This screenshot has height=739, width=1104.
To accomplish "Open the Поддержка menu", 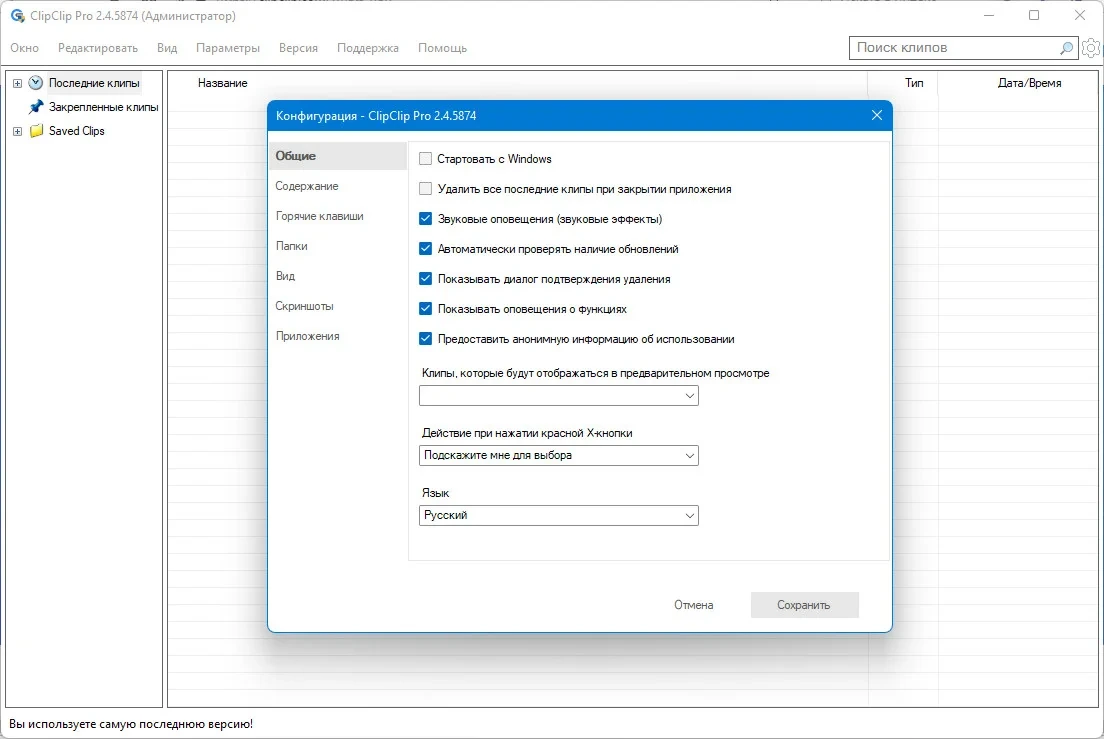I will point(368,48).
